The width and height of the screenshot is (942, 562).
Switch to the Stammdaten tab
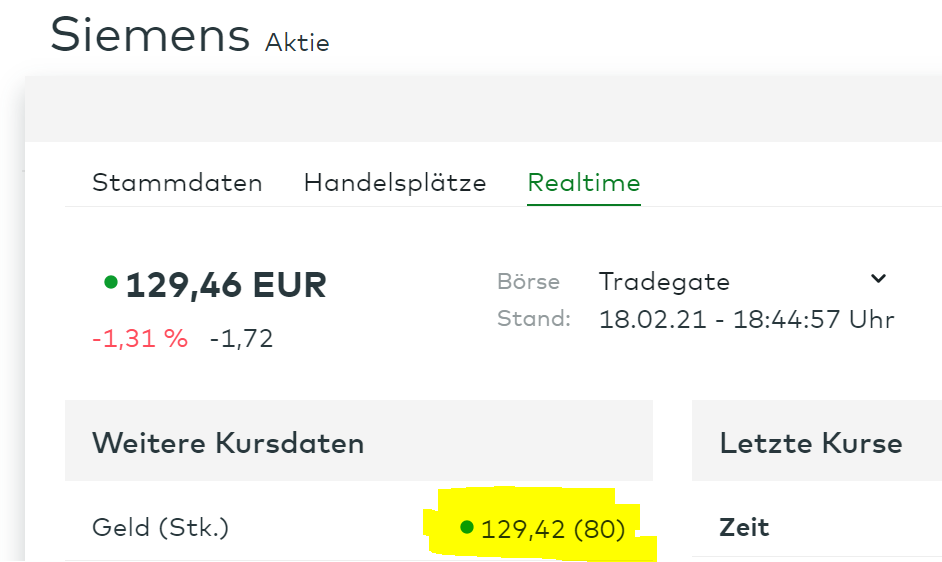point(177,183)
